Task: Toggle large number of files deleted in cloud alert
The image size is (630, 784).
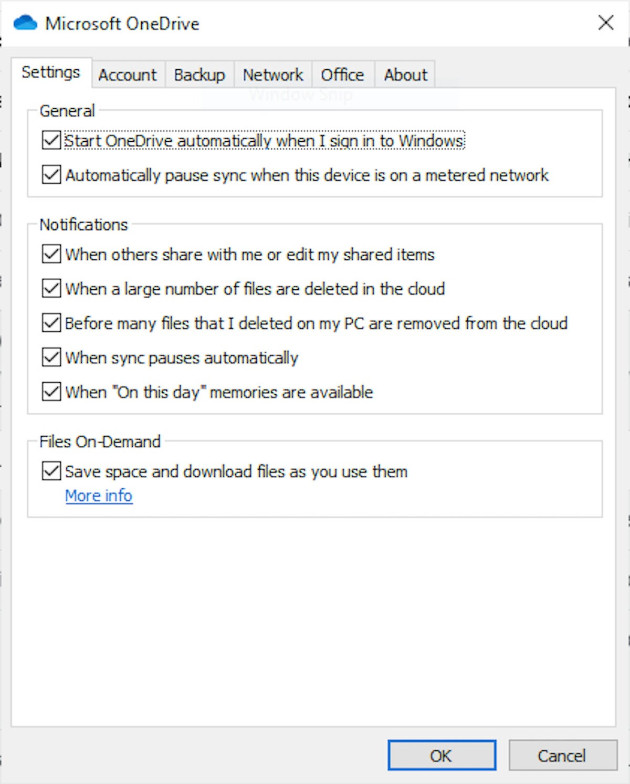Action: click(52, 289)
